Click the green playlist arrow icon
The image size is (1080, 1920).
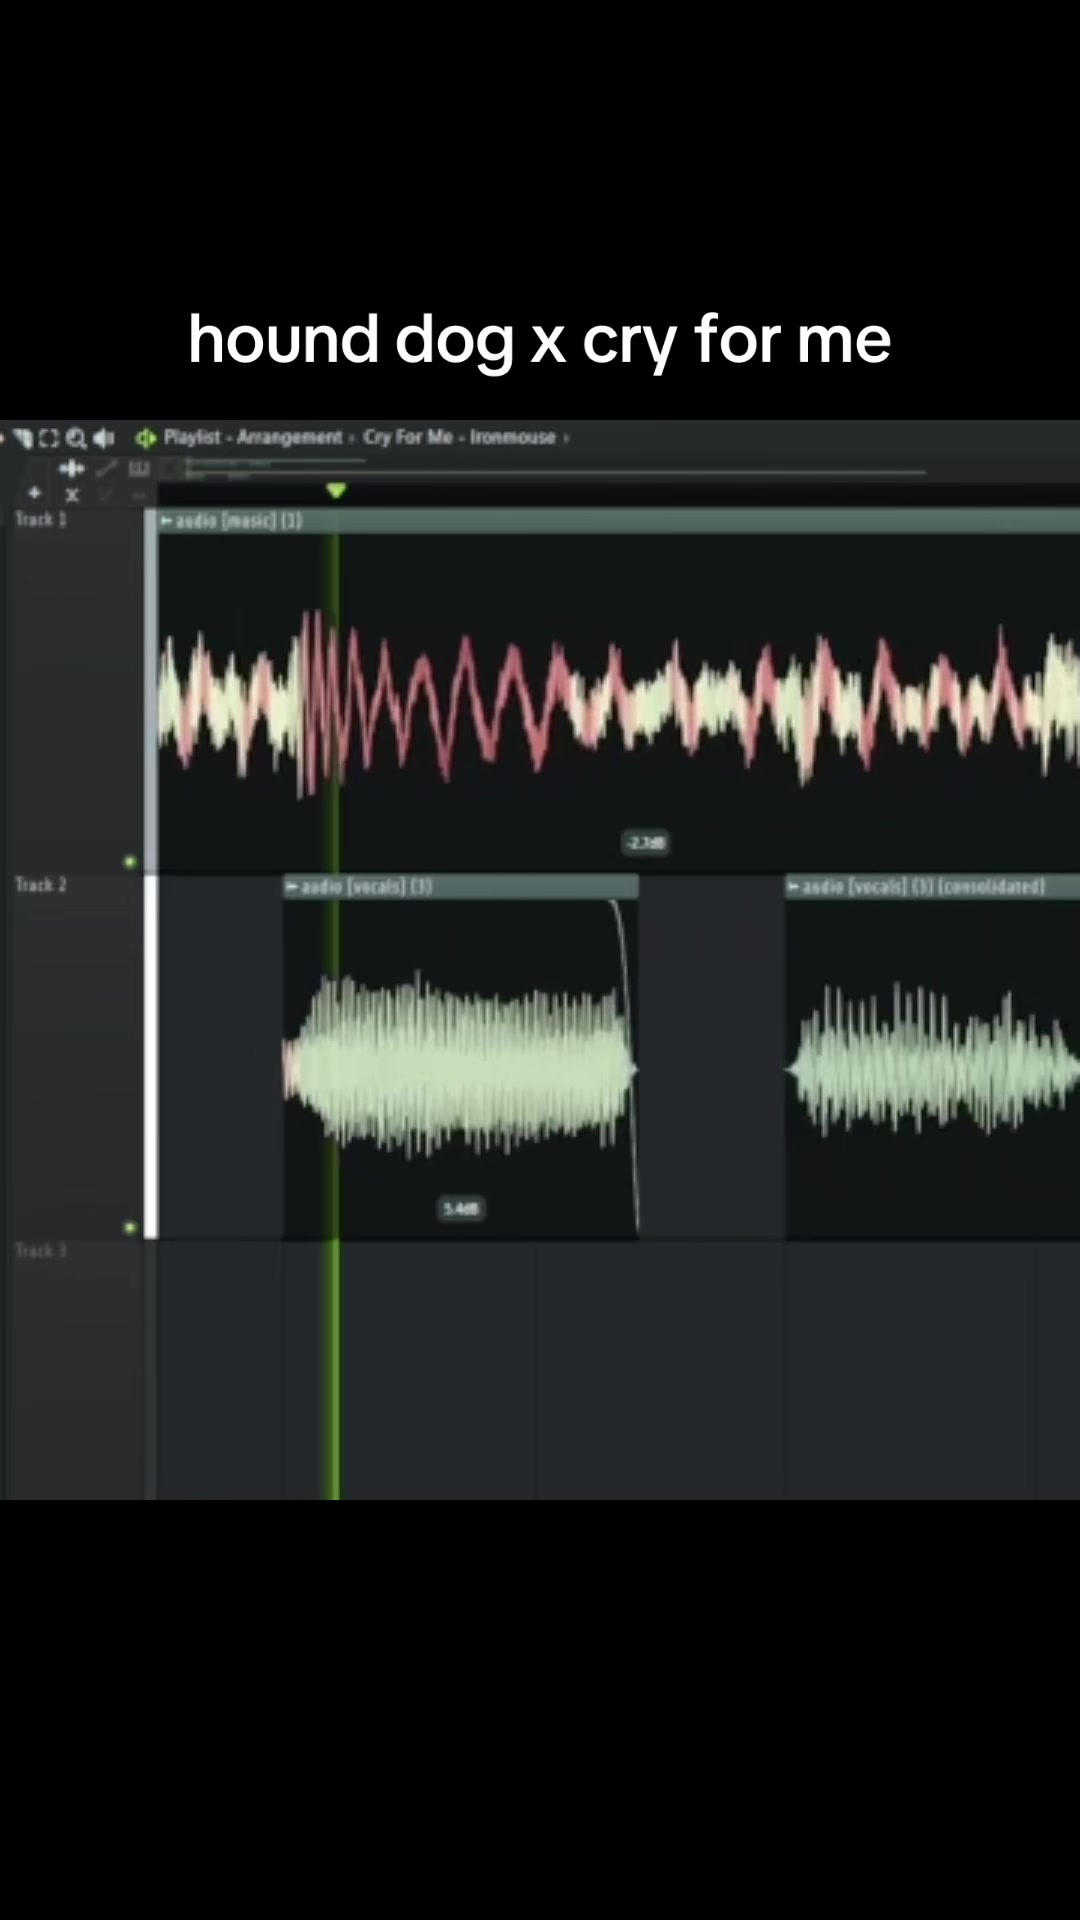pos(146,438)
